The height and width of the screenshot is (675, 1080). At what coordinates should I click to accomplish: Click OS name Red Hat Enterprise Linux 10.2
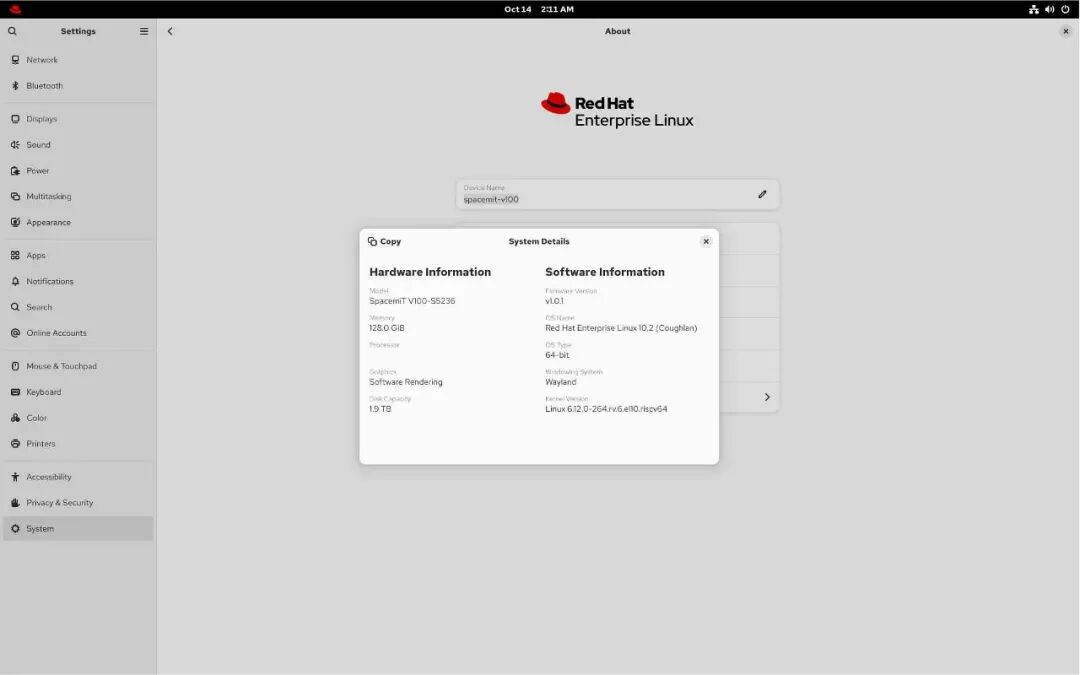click(x=621, y=328)
